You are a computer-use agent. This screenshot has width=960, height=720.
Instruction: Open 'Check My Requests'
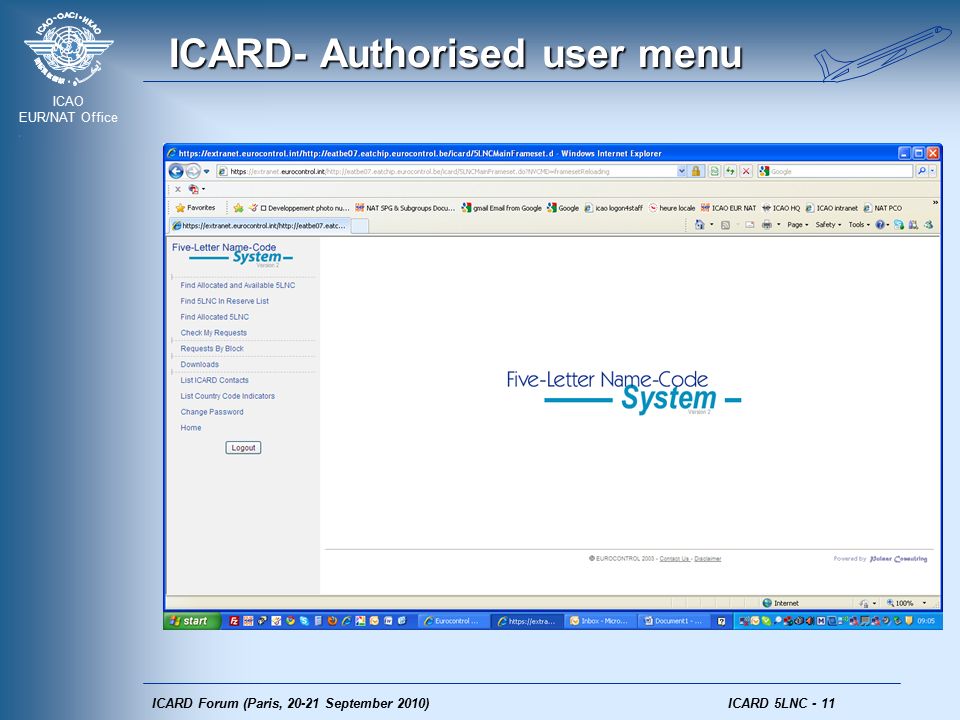point(214,333)
